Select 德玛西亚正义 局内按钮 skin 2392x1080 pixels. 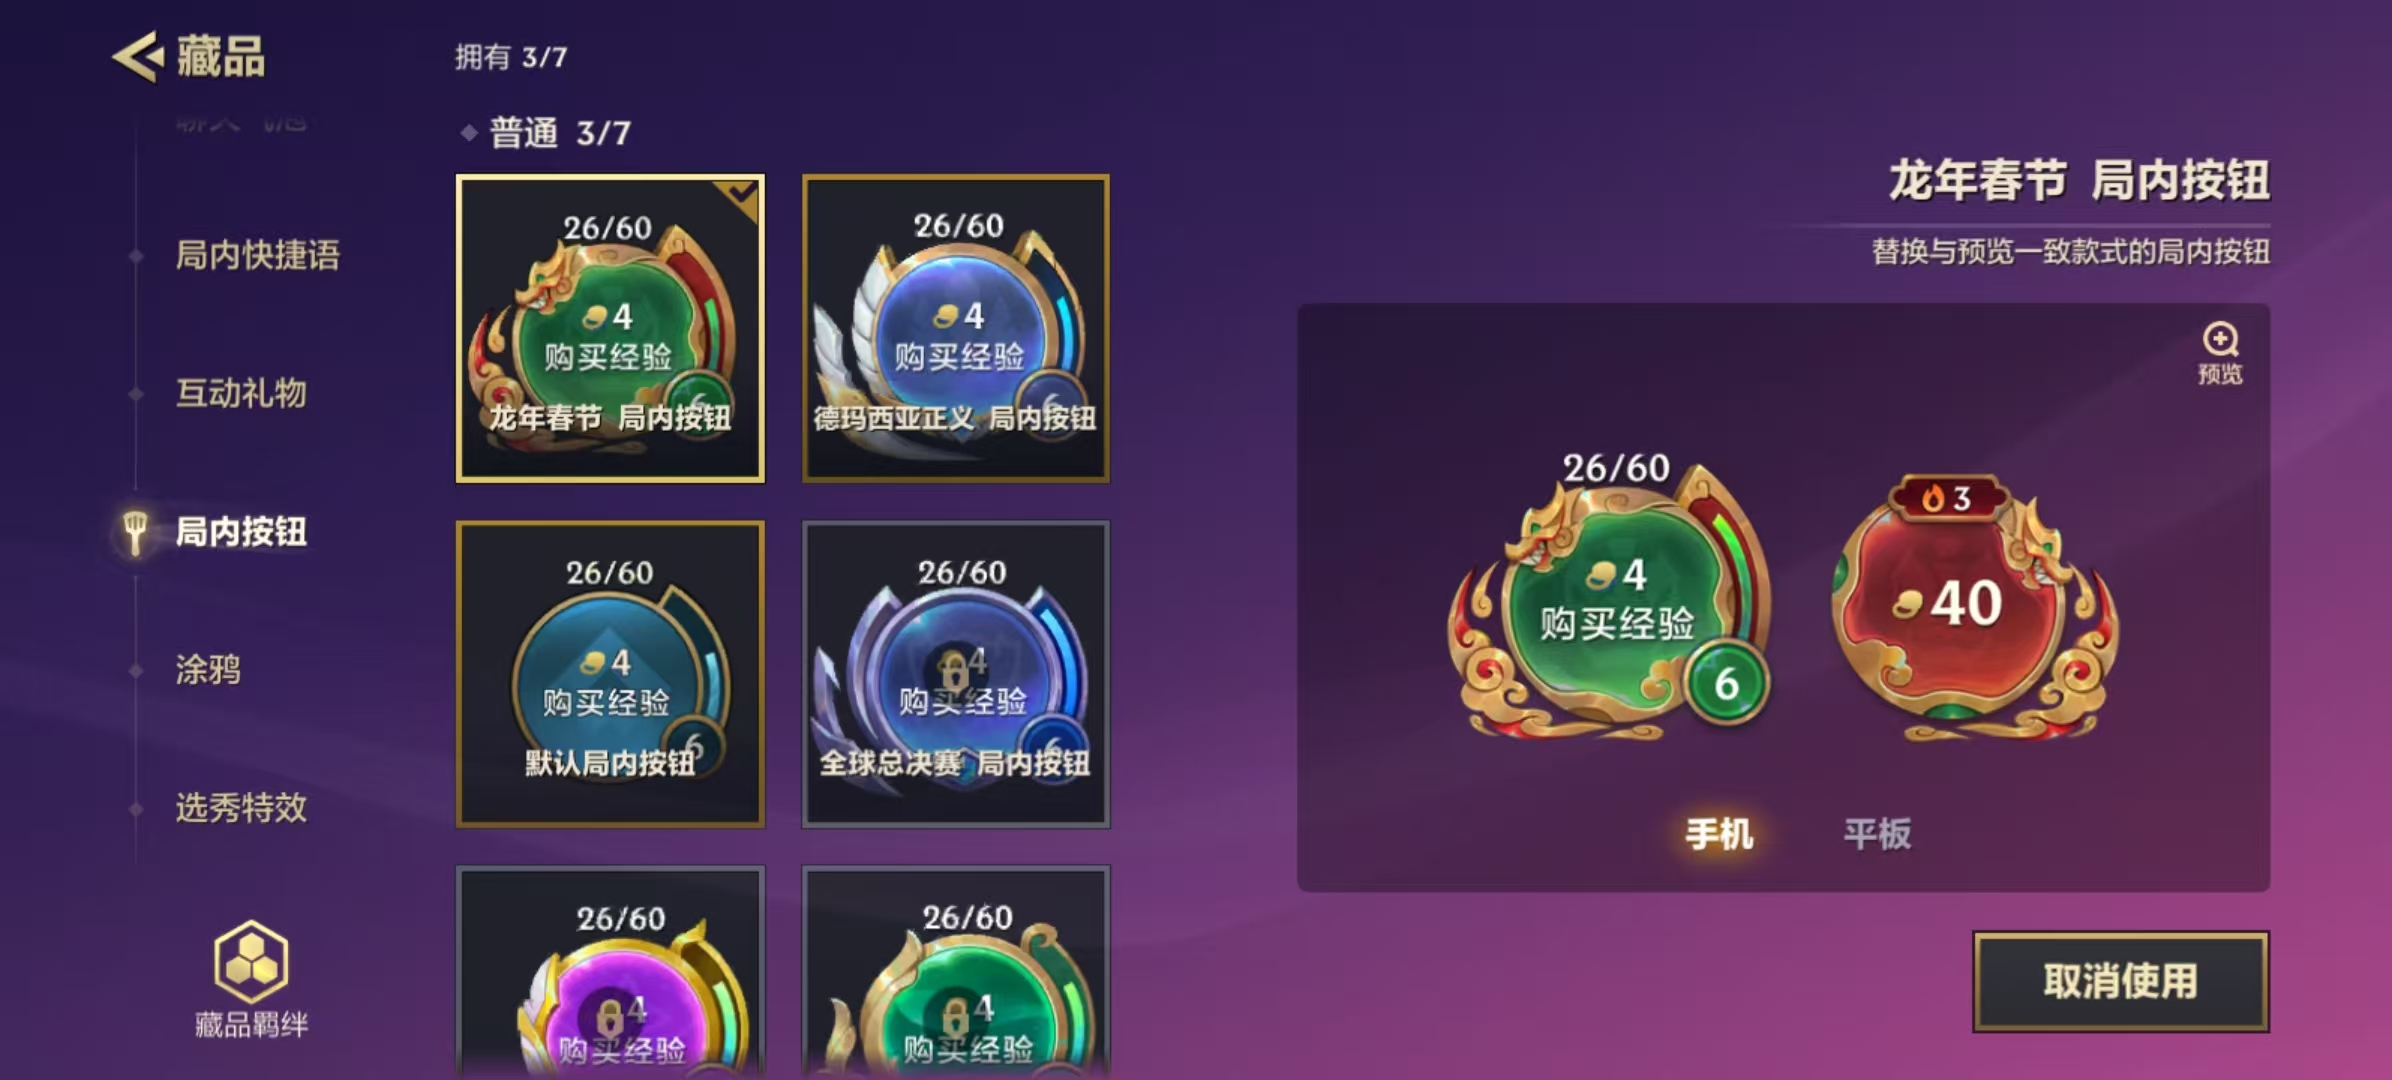(956, 328)
